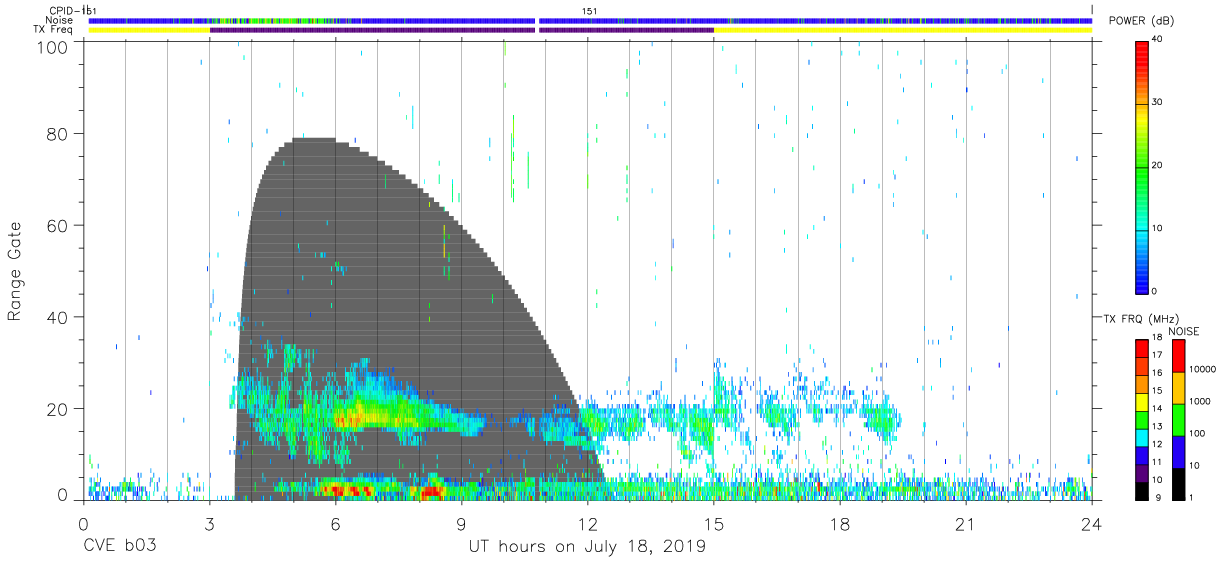Click the 9 label on TX FRQ scale
Image resolution: width=1228 pixels, height=567 pixels.
(x=1156, y=497)
